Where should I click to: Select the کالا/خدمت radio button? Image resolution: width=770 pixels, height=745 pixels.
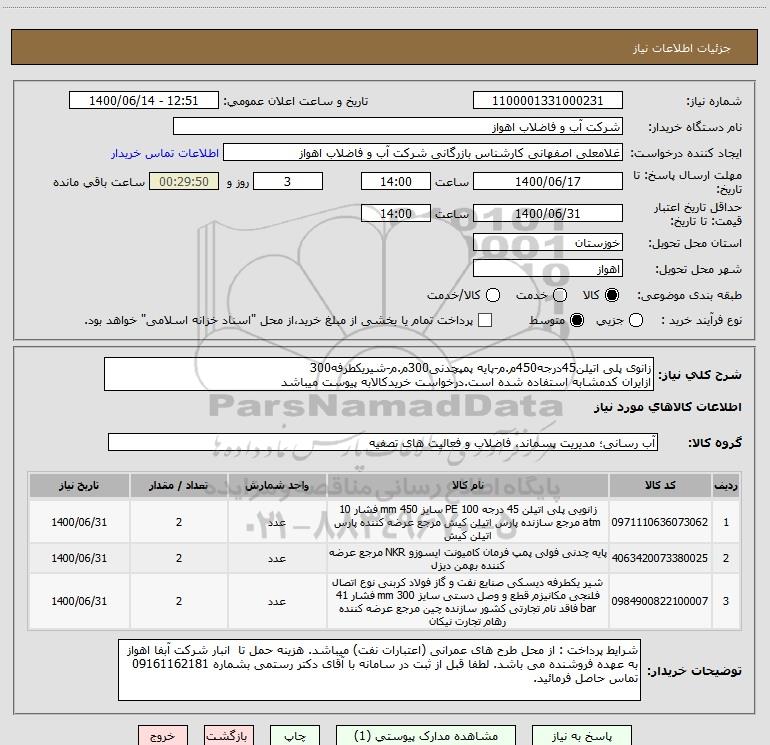click(493, 295)
